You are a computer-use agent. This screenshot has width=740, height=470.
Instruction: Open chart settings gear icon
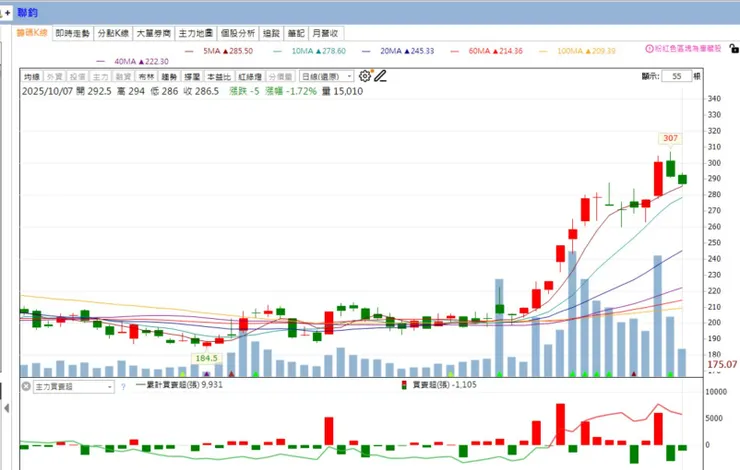click(x=365, y=76)
